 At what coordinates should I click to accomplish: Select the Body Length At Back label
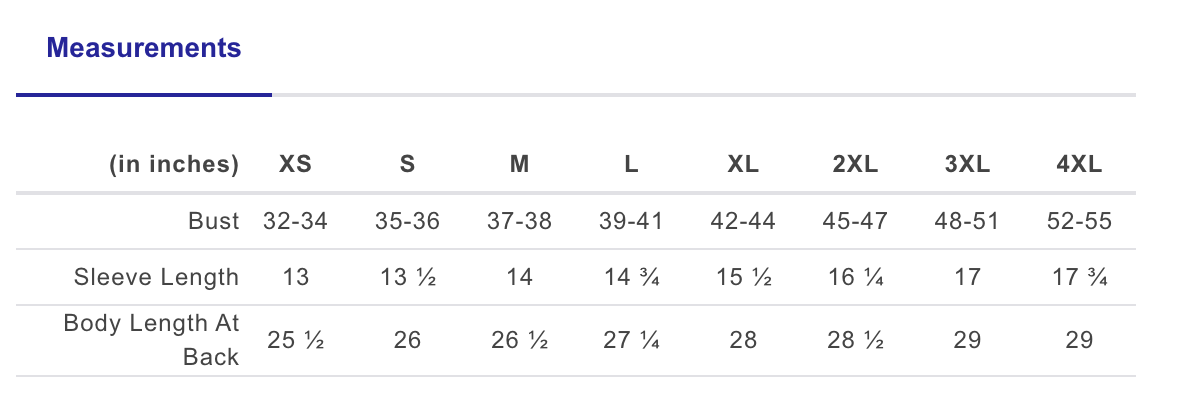tap(151, 340)
